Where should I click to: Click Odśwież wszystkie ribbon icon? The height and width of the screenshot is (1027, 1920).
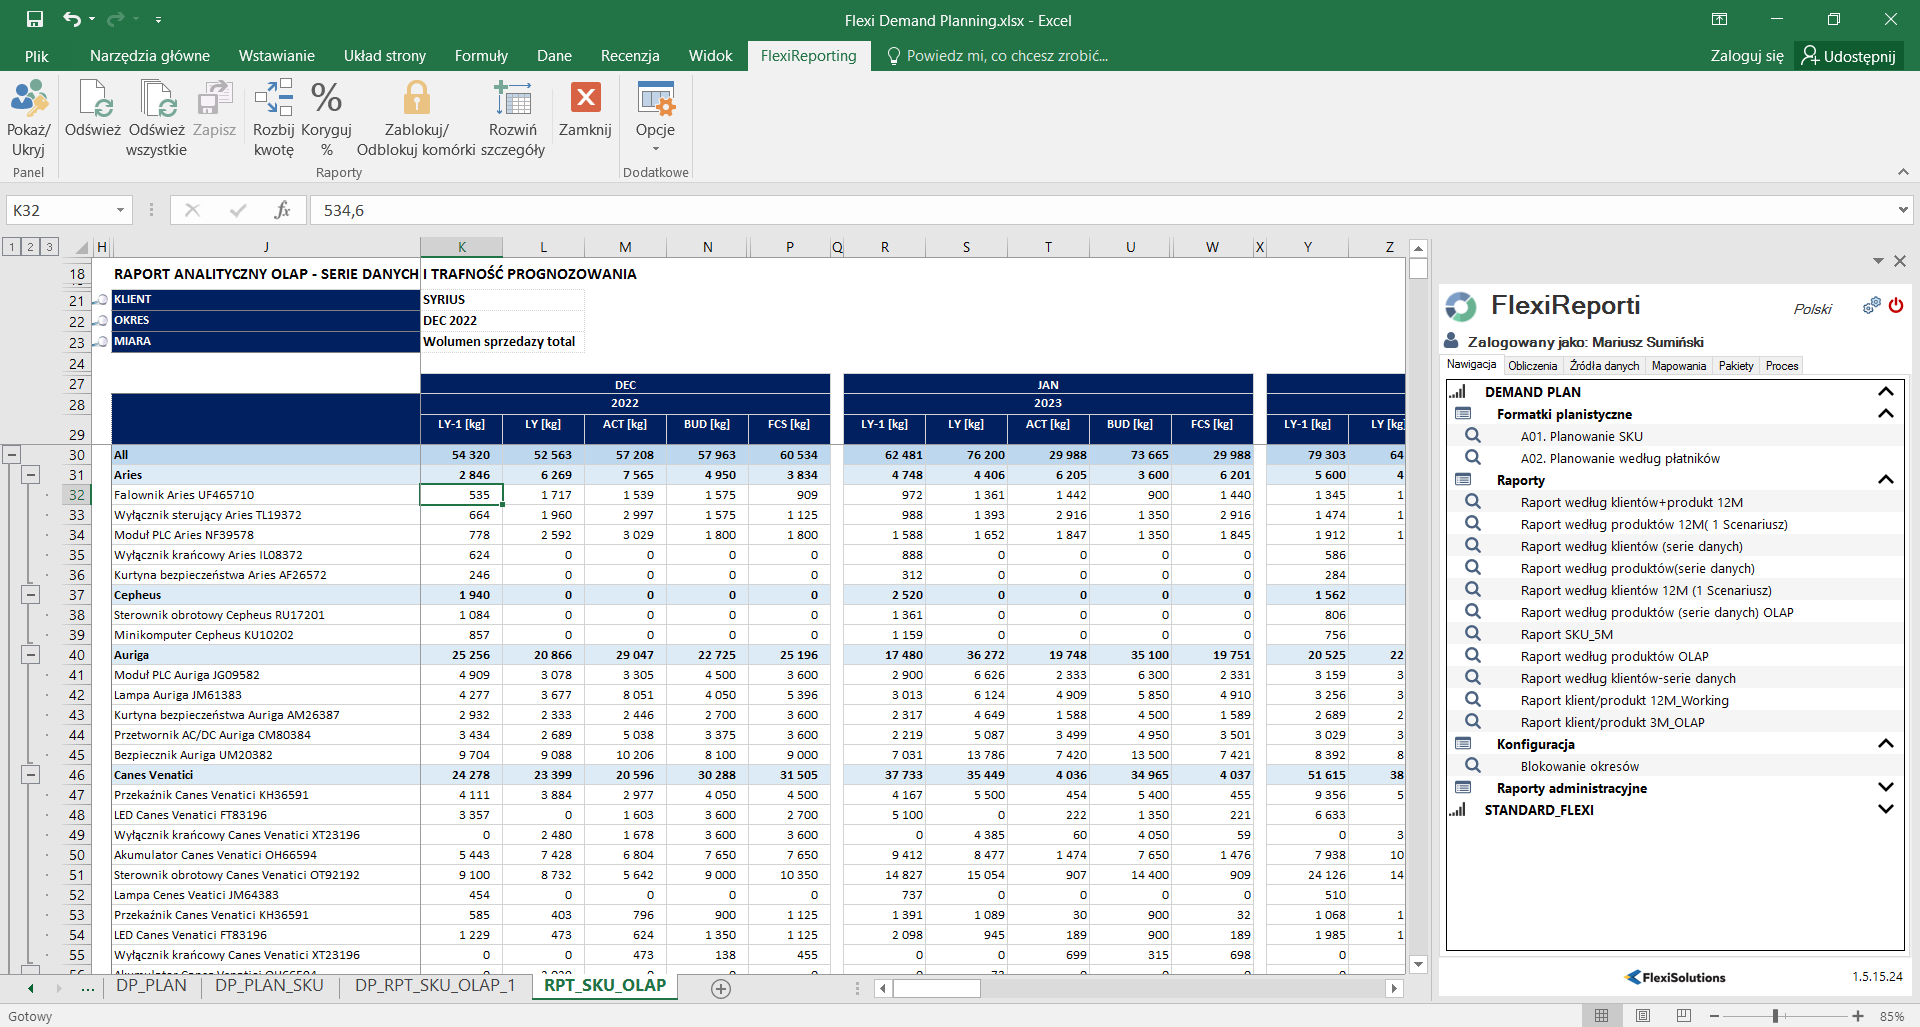coord(157,100)
